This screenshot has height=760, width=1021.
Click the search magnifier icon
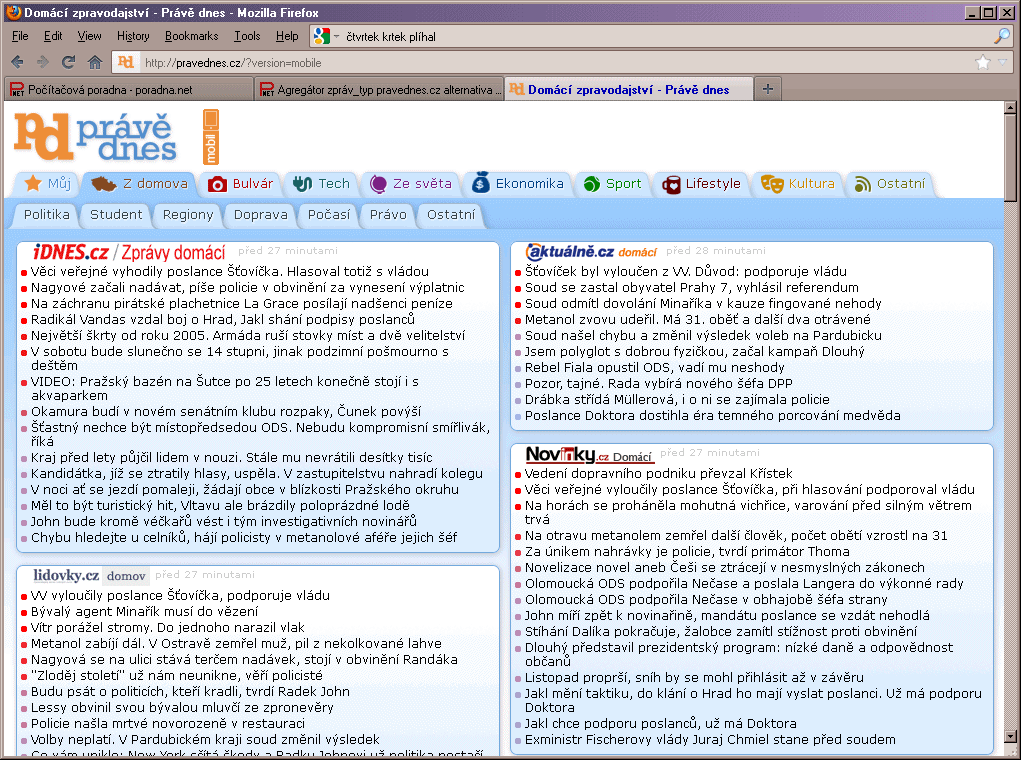(x=1002, y=36)
